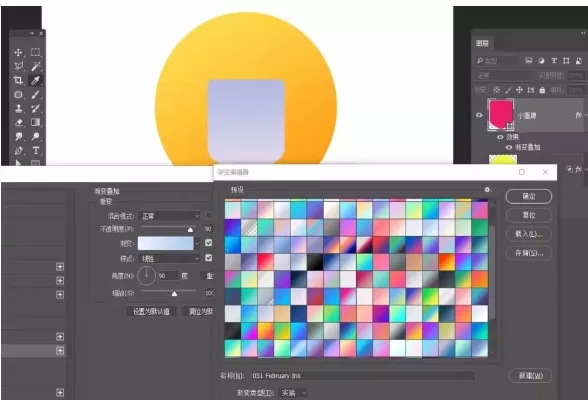Click 载入(L)... button
Image resolution: width=588 pixels, height=400 pixels.
point(529,234)
